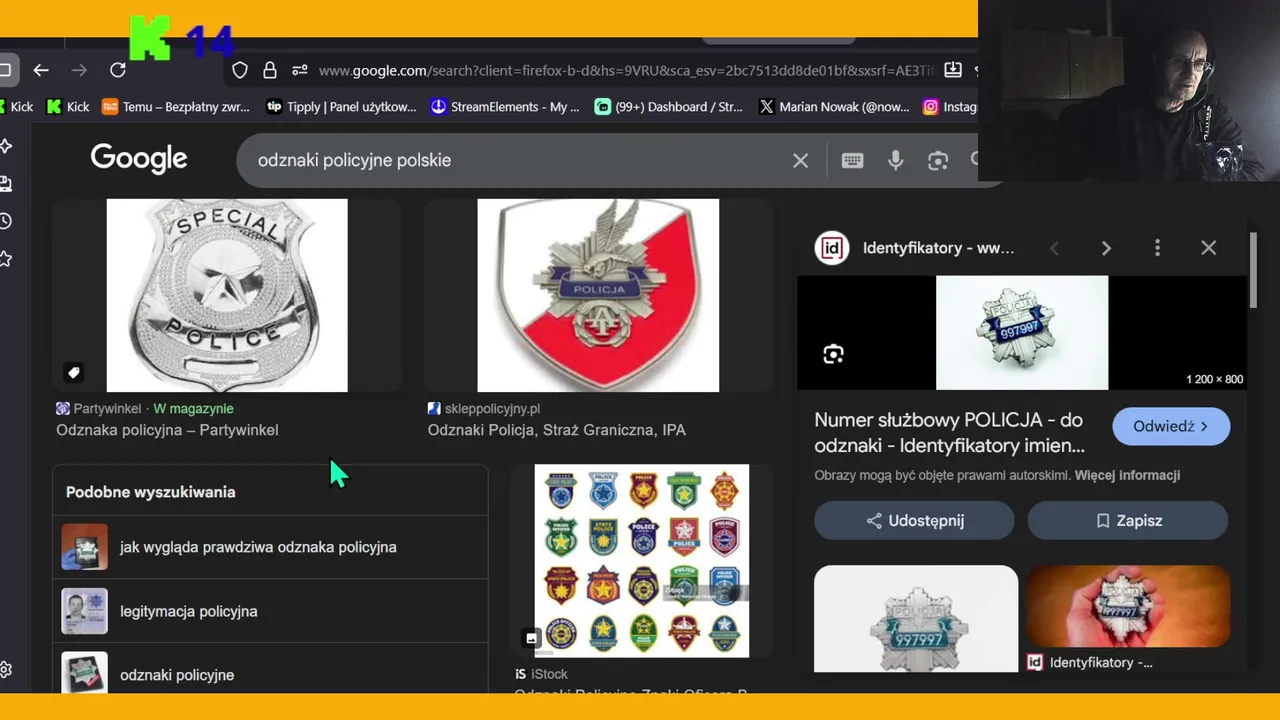Click Odznaka policyjna – Partywinkel caption

[x=167, y=430]
